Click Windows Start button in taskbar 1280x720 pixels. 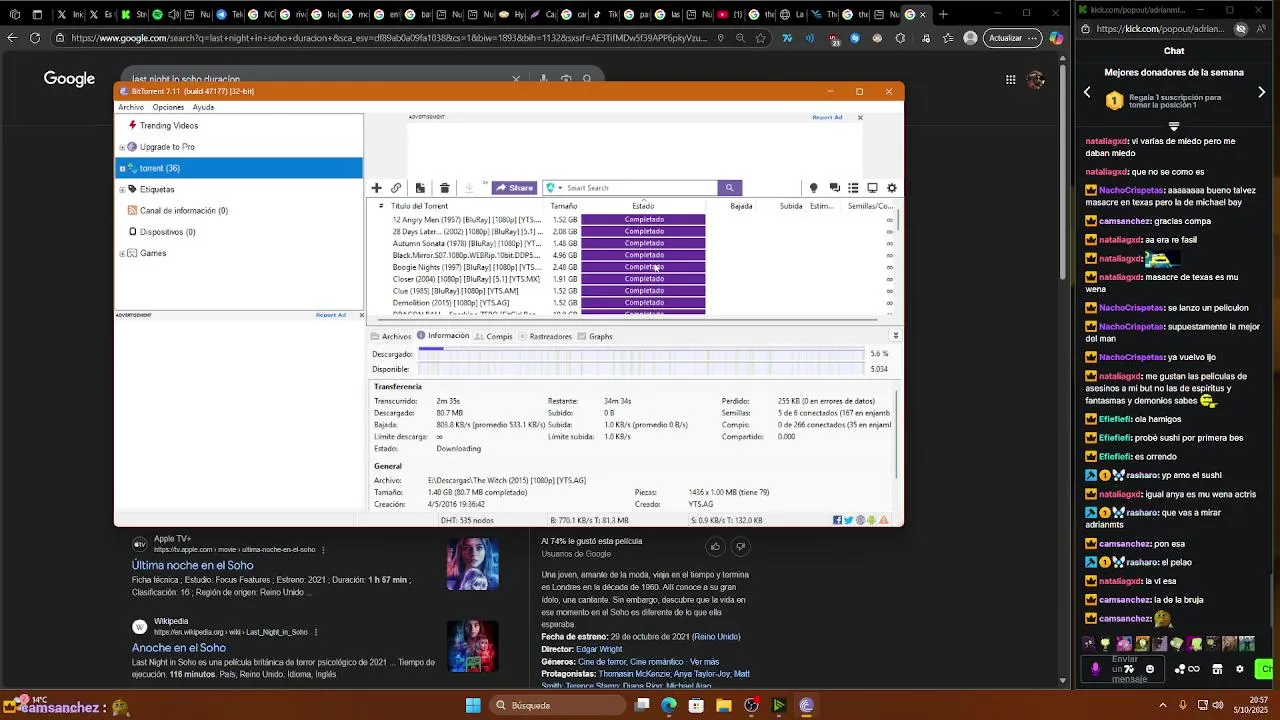click(x=473, y=705)
